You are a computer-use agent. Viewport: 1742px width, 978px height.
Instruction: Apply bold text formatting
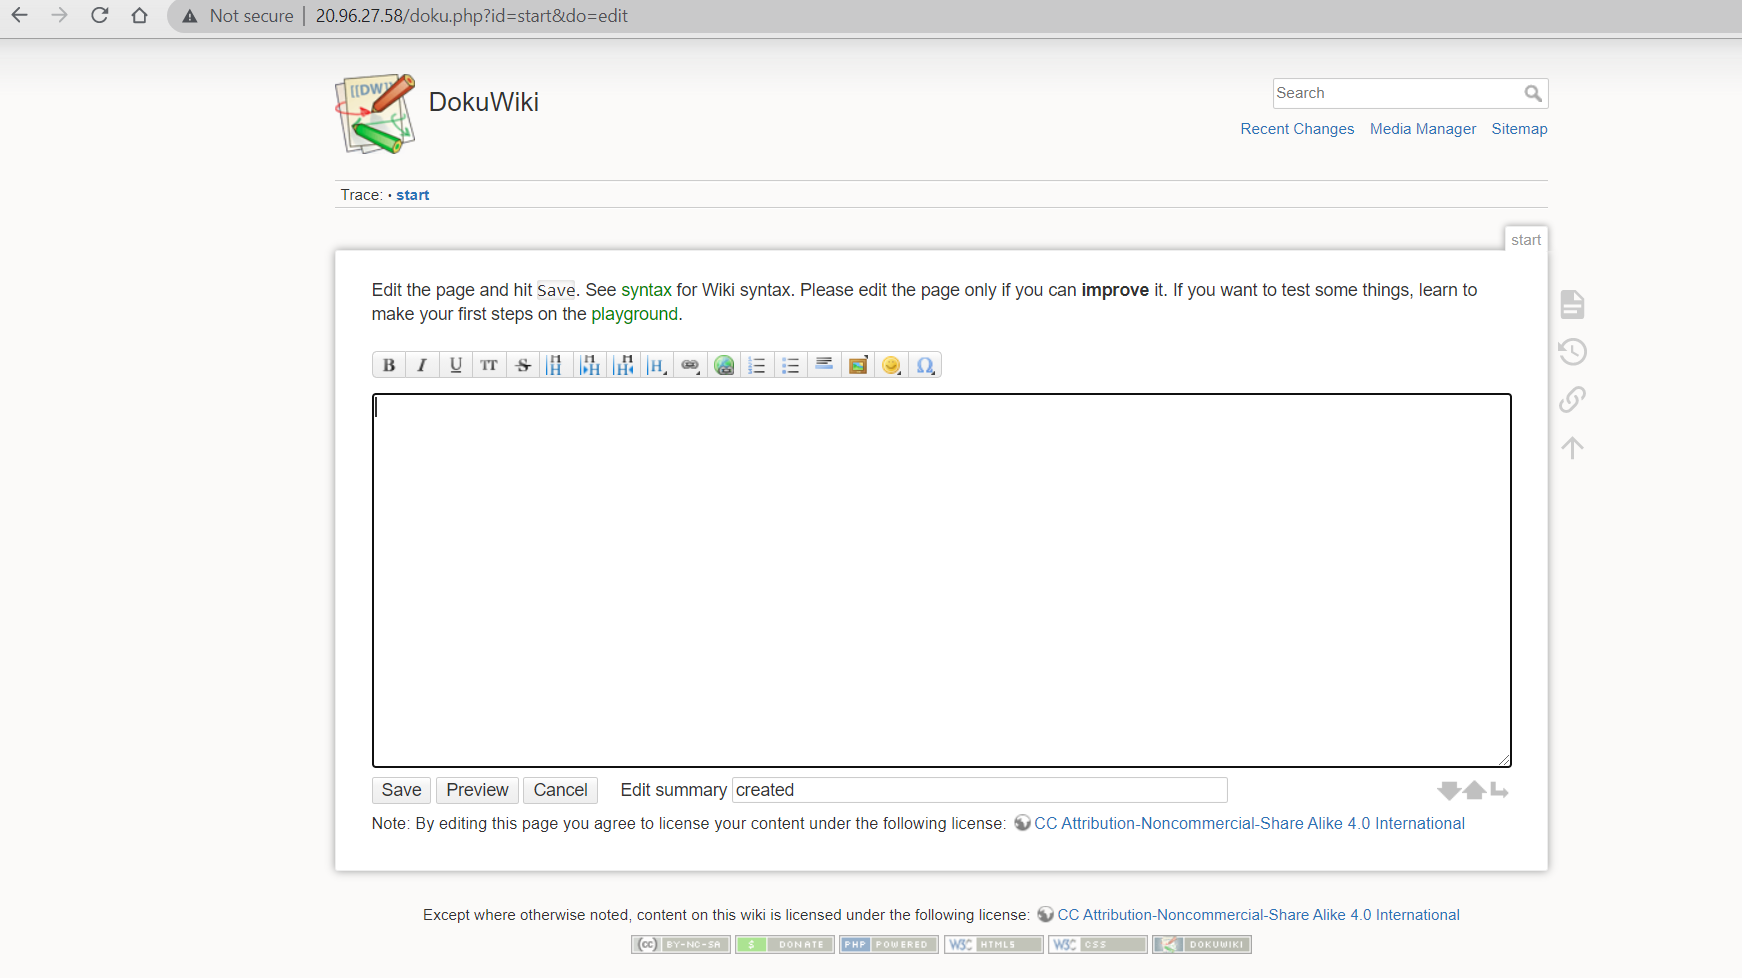click(x=389, y=365)
